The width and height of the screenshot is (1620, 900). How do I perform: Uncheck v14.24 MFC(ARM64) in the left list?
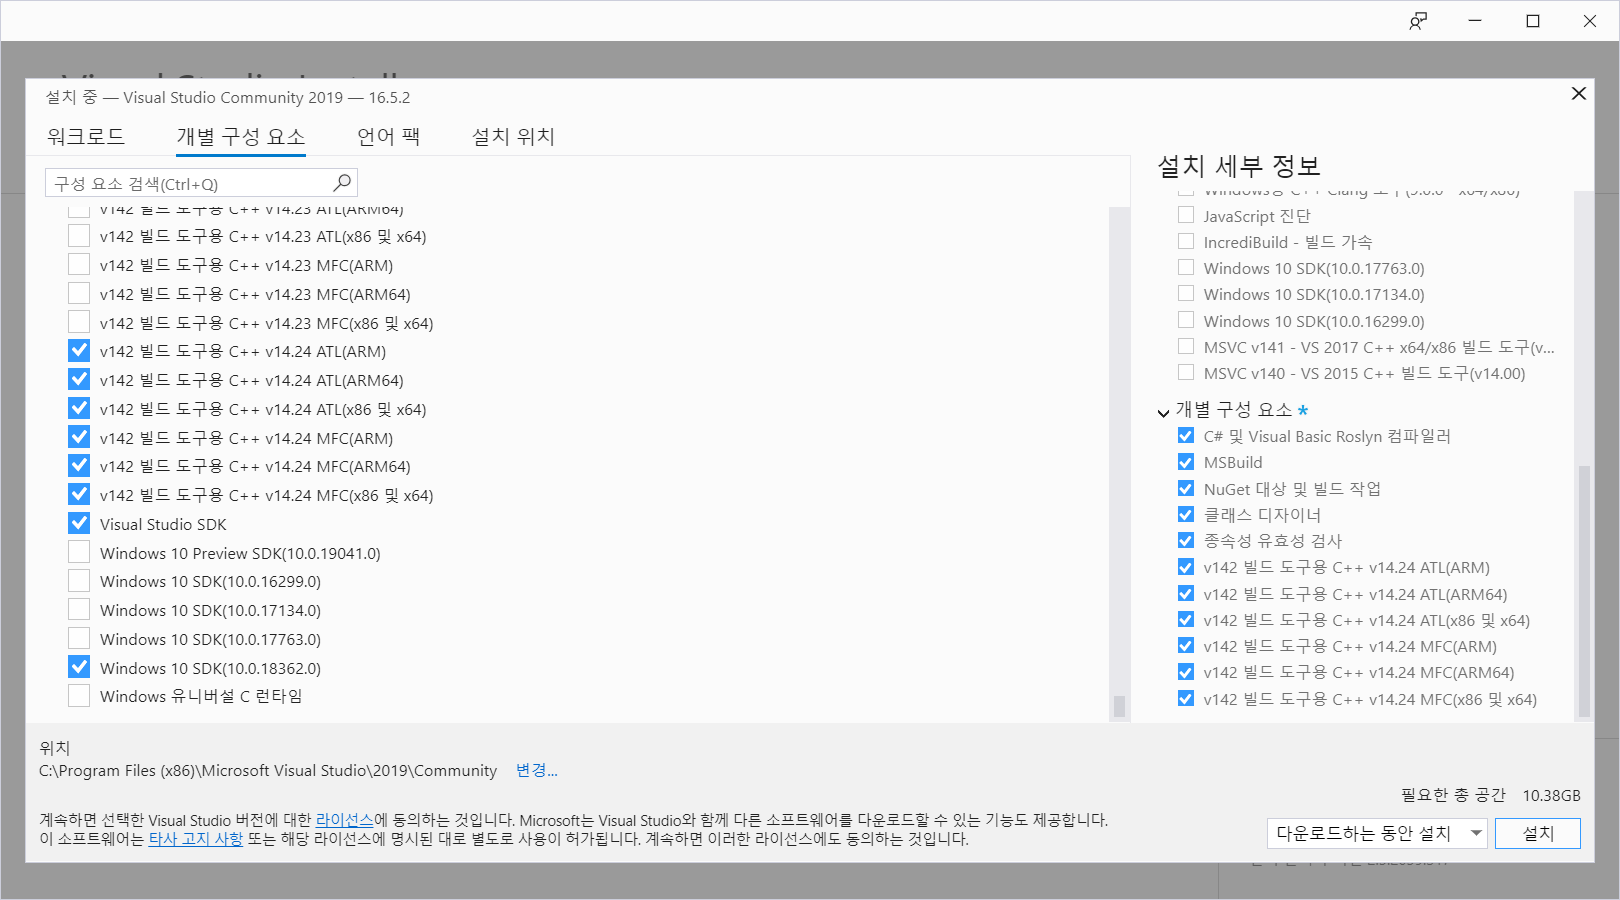pos(79,466)
